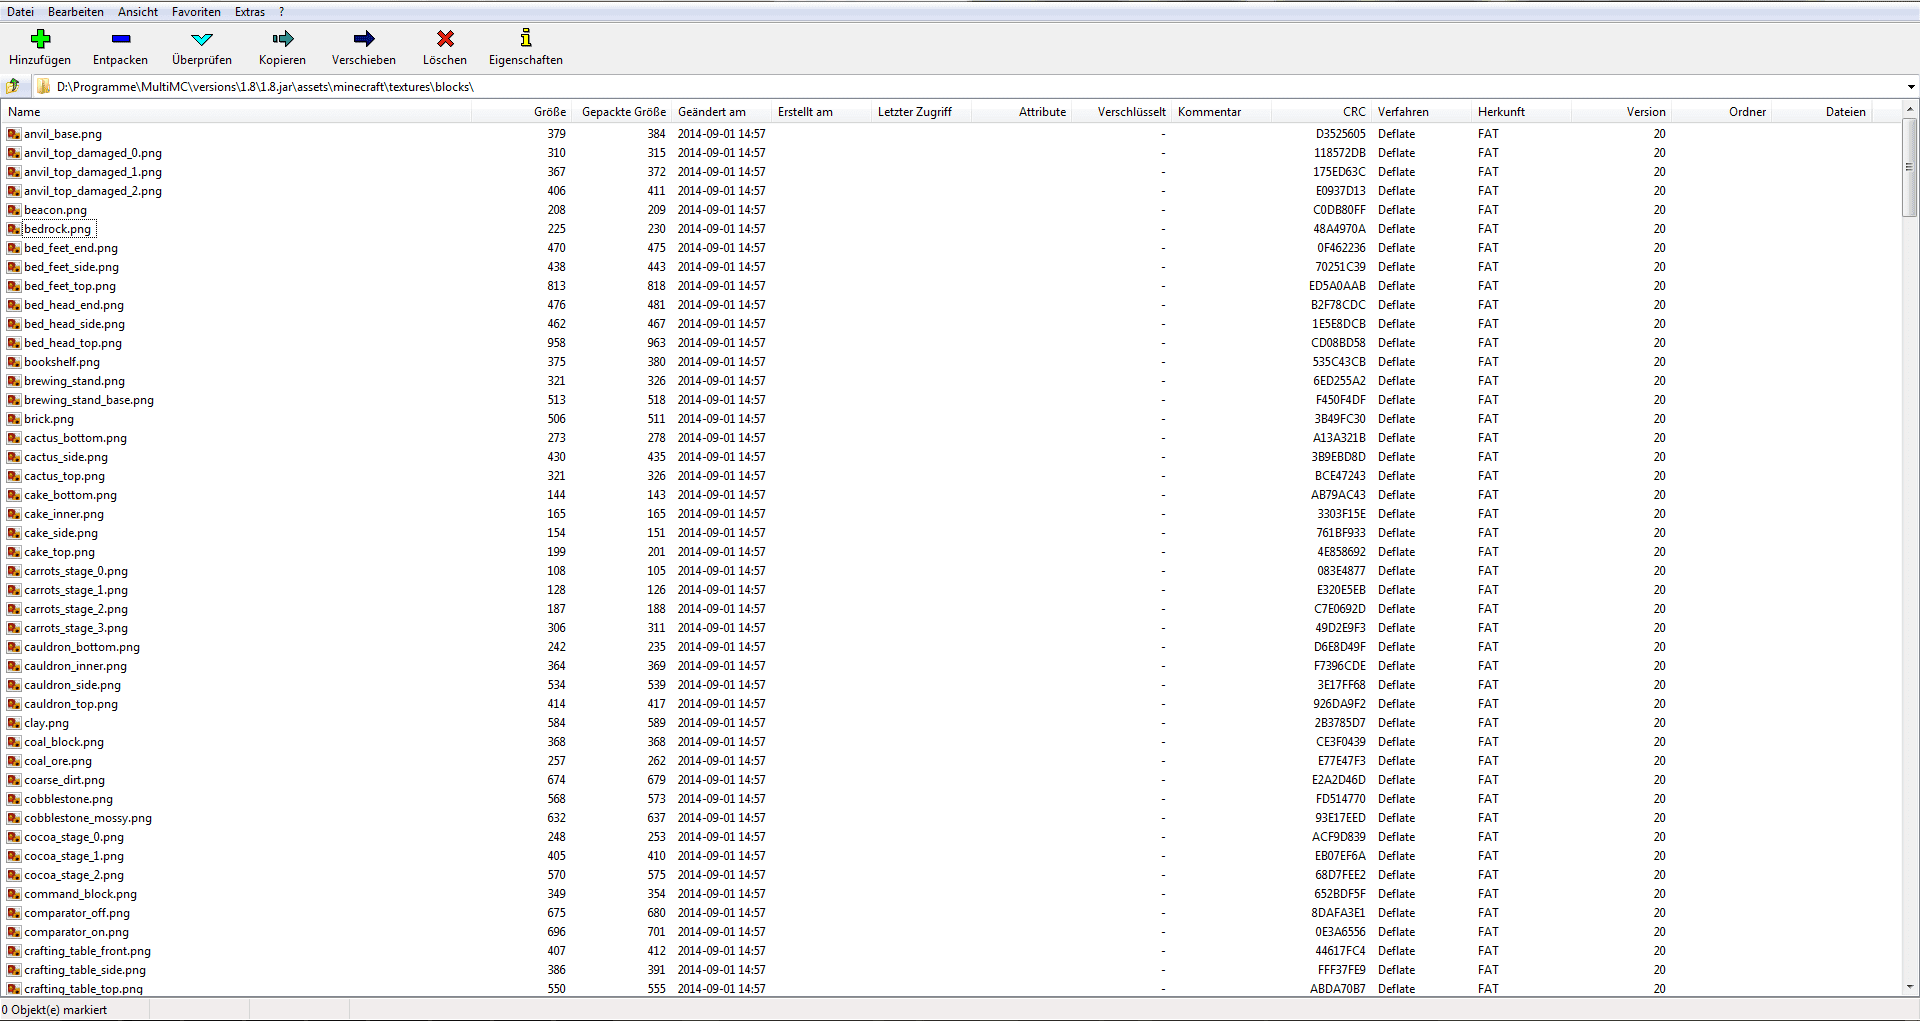The height and width of the screenshot is (1021, 1920).
Task: Click the icon of command_block.png
Action: (14, 894)
